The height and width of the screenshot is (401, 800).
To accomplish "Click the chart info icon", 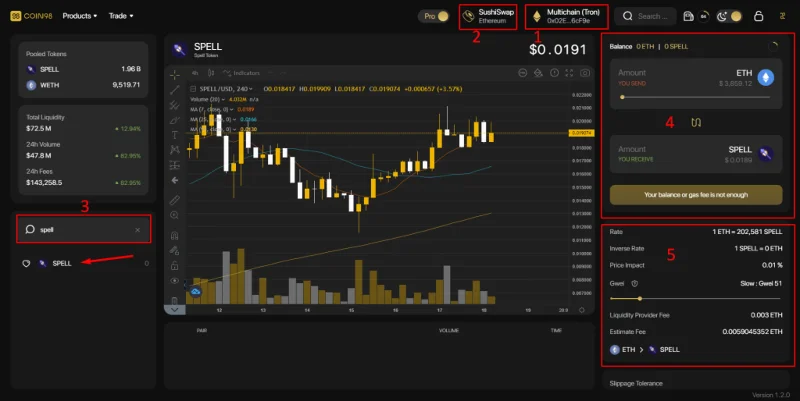I will click(555, 73).
